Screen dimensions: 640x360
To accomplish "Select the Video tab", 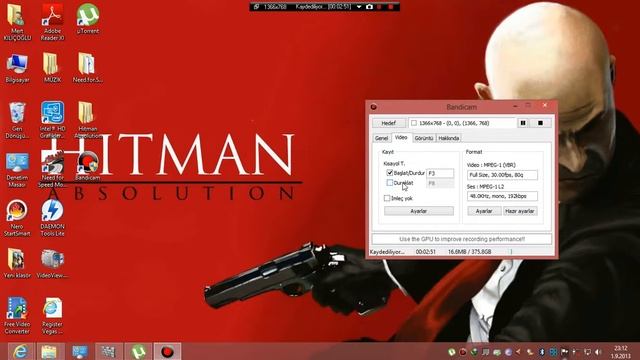I will click(401, 138).
